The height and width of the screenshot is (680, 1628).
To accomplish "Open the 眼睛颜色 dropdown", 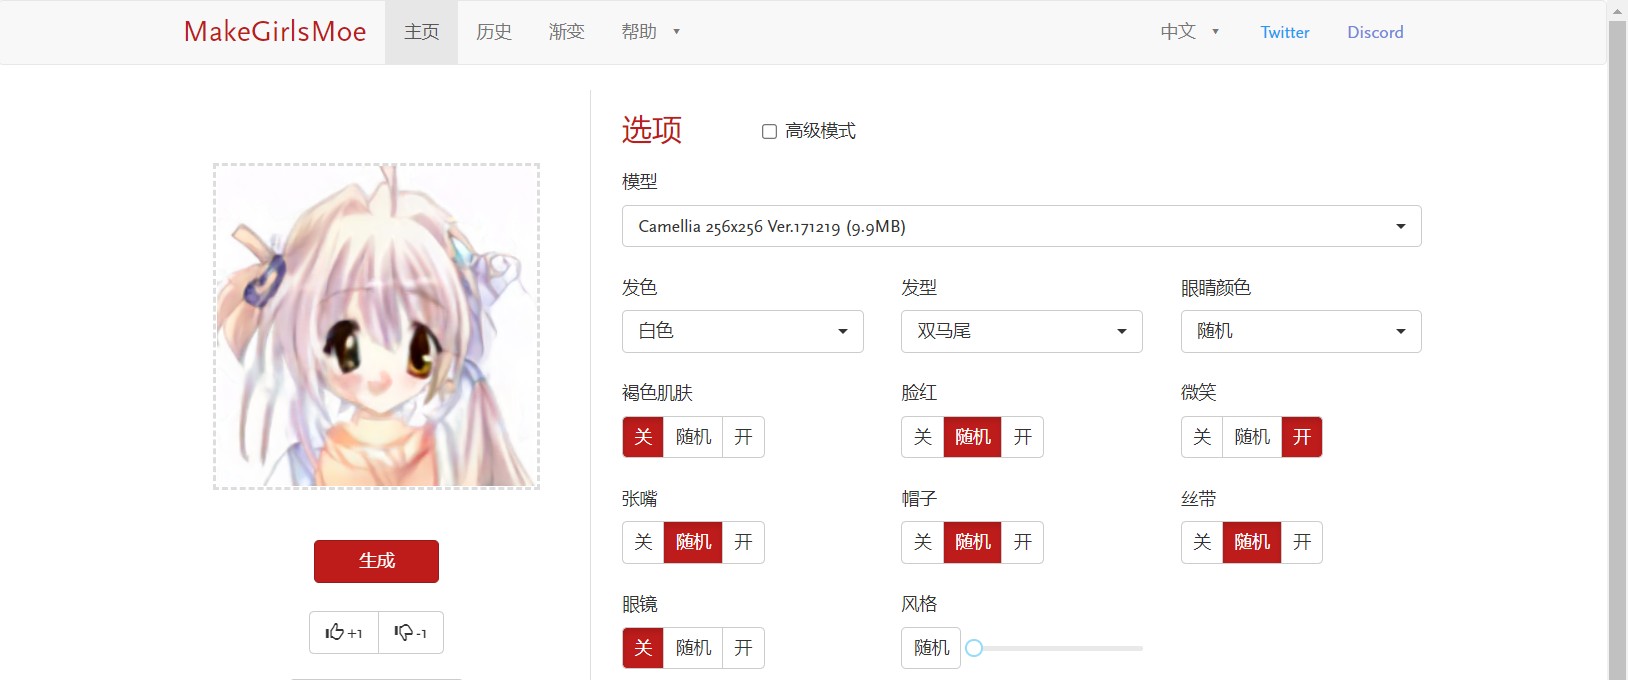I will [x=1301, y=331].
